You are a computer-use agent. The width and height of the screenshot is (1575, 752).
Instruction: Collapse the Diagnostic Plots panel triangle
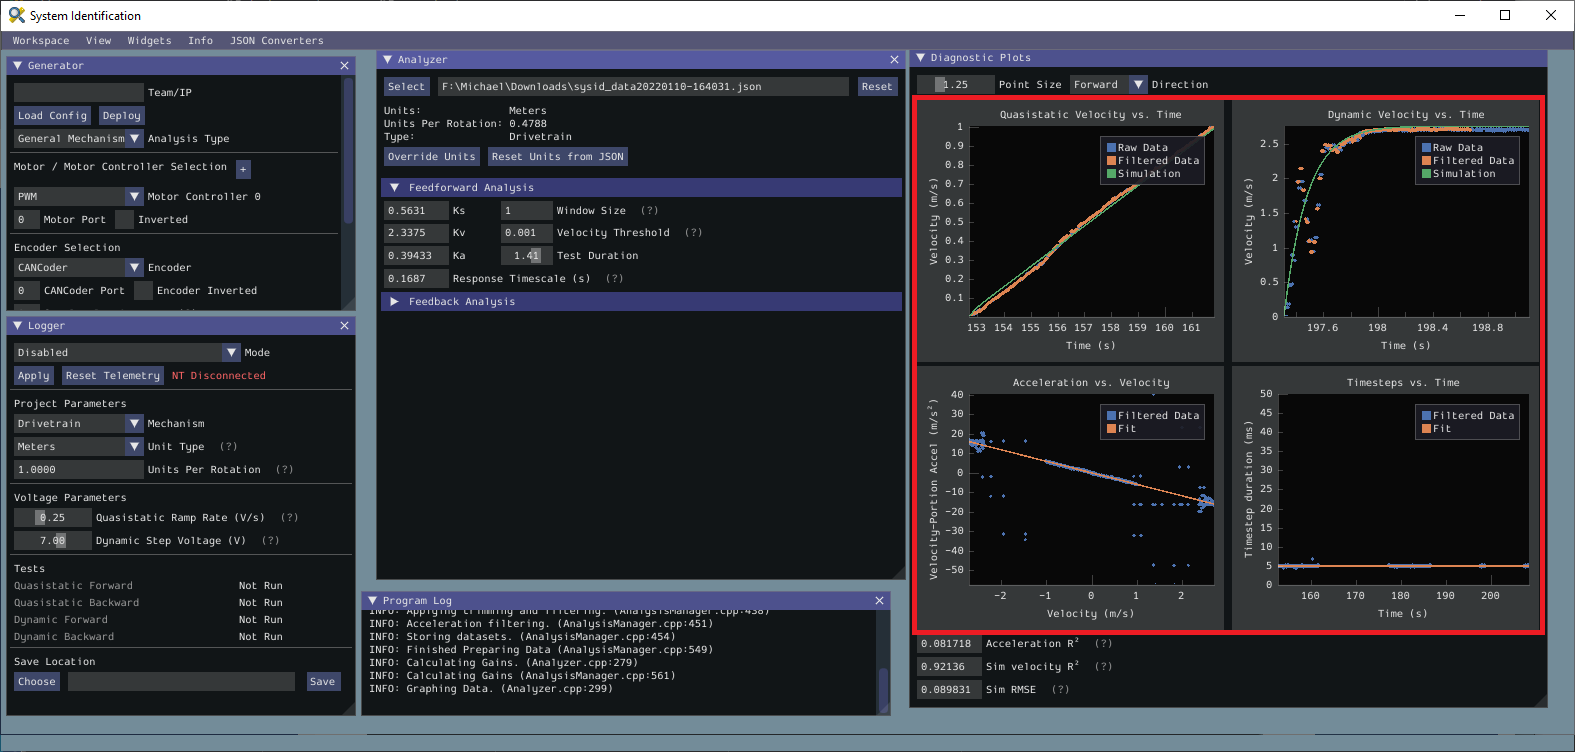pyautogui.click(x=921, y=58)
